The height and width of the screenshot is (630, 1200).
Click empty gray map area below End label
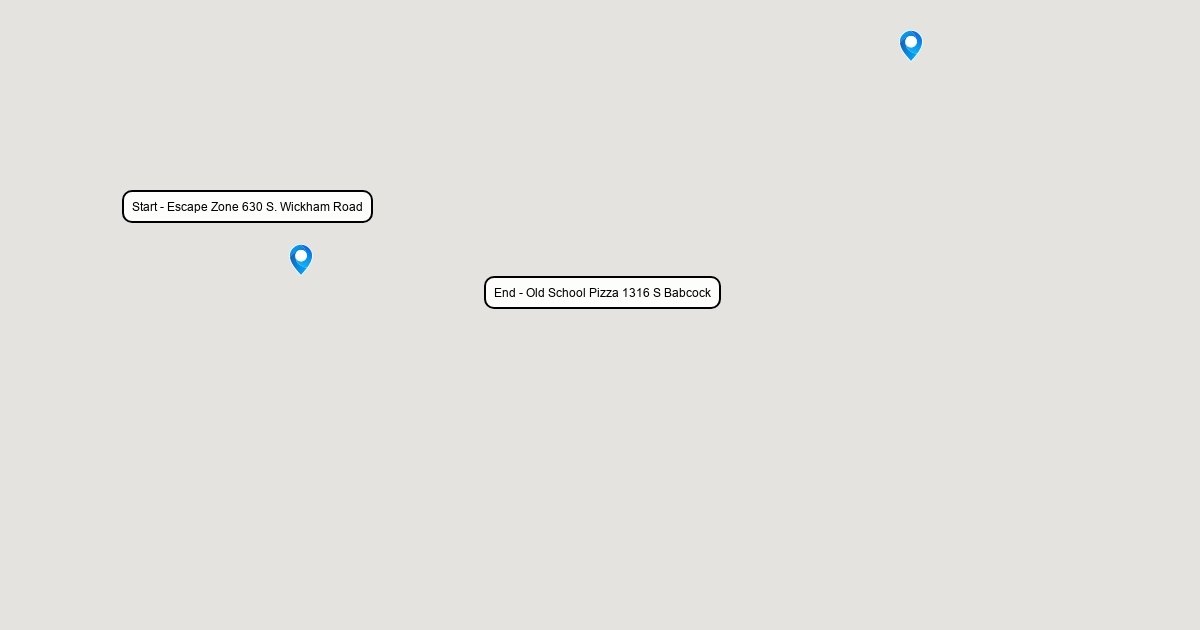coord(602,450)
